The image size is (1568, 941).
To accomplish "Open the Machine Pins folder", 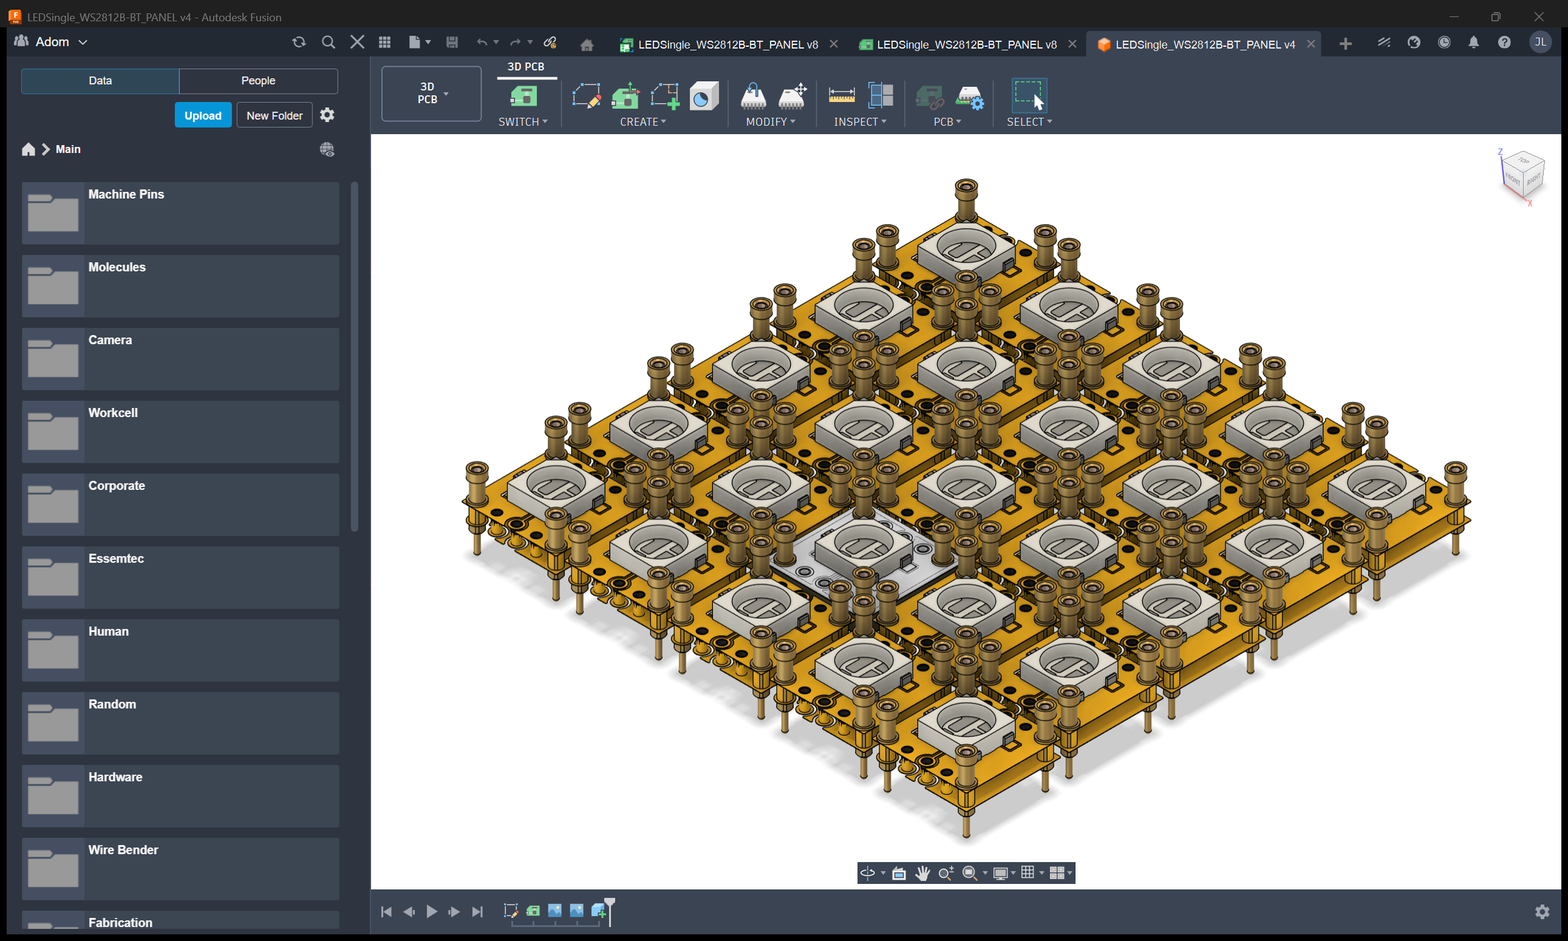I will [180, 212].
